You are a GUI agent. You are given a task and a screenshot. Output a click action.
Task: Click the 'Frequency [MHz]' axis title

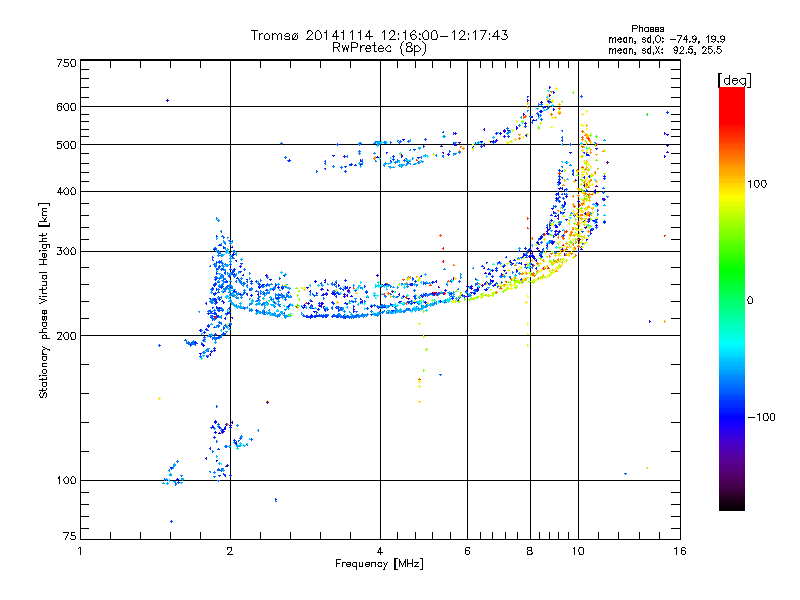point(379,564)
